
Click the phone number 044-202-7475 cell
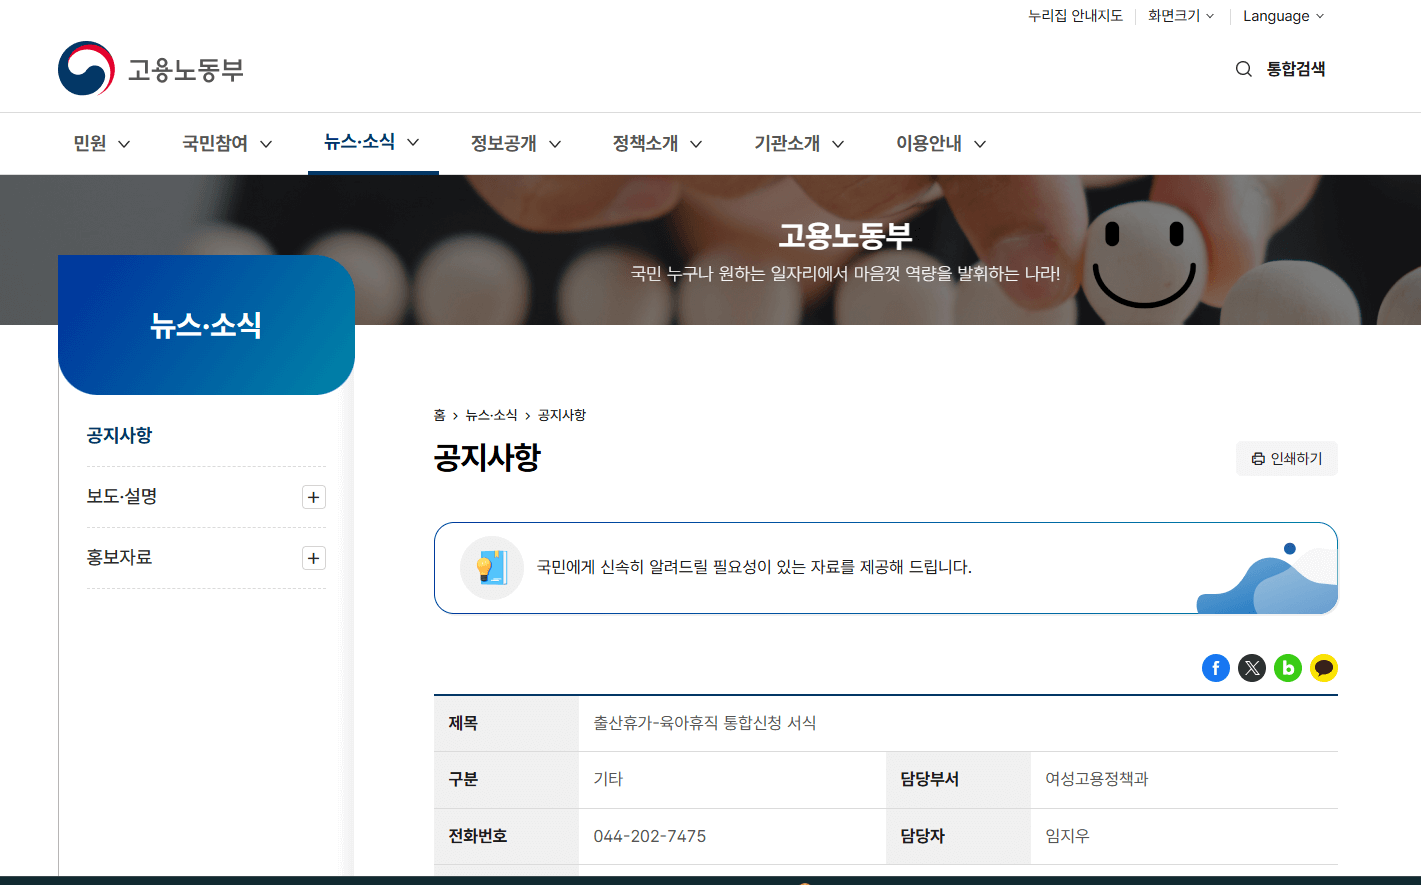(648, 835)
